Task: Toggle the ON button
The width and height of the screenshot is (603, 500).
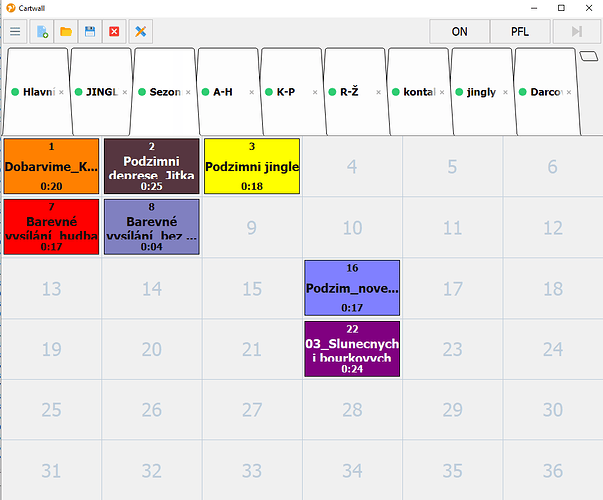Action: pos(460,32)
